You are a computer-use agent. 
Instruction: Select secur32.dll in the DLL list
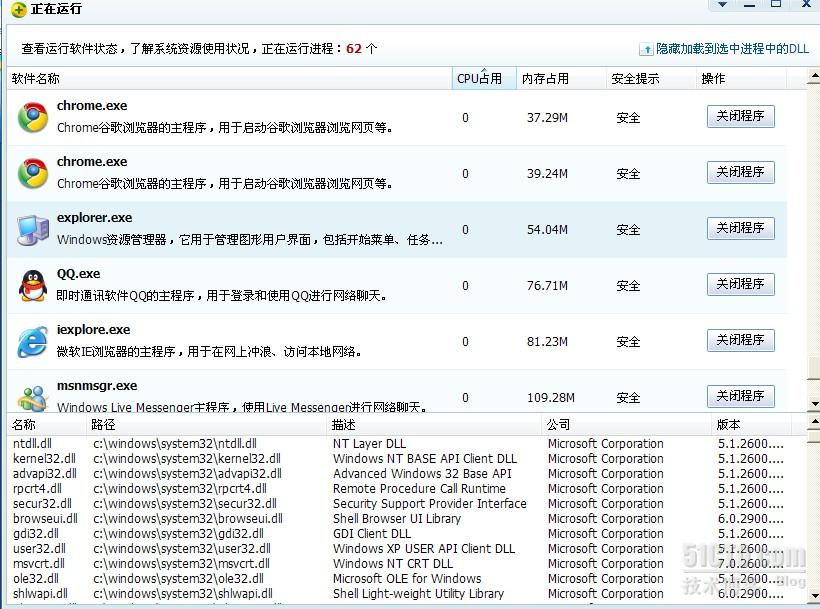[x=42, y=503]
